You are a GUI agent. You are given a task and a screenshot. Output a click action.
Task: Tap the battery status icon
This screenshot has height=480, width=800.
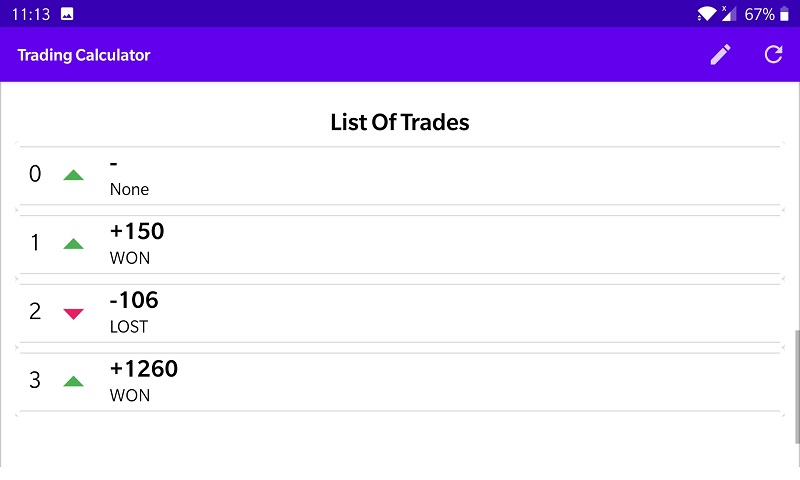click(784, 14)
